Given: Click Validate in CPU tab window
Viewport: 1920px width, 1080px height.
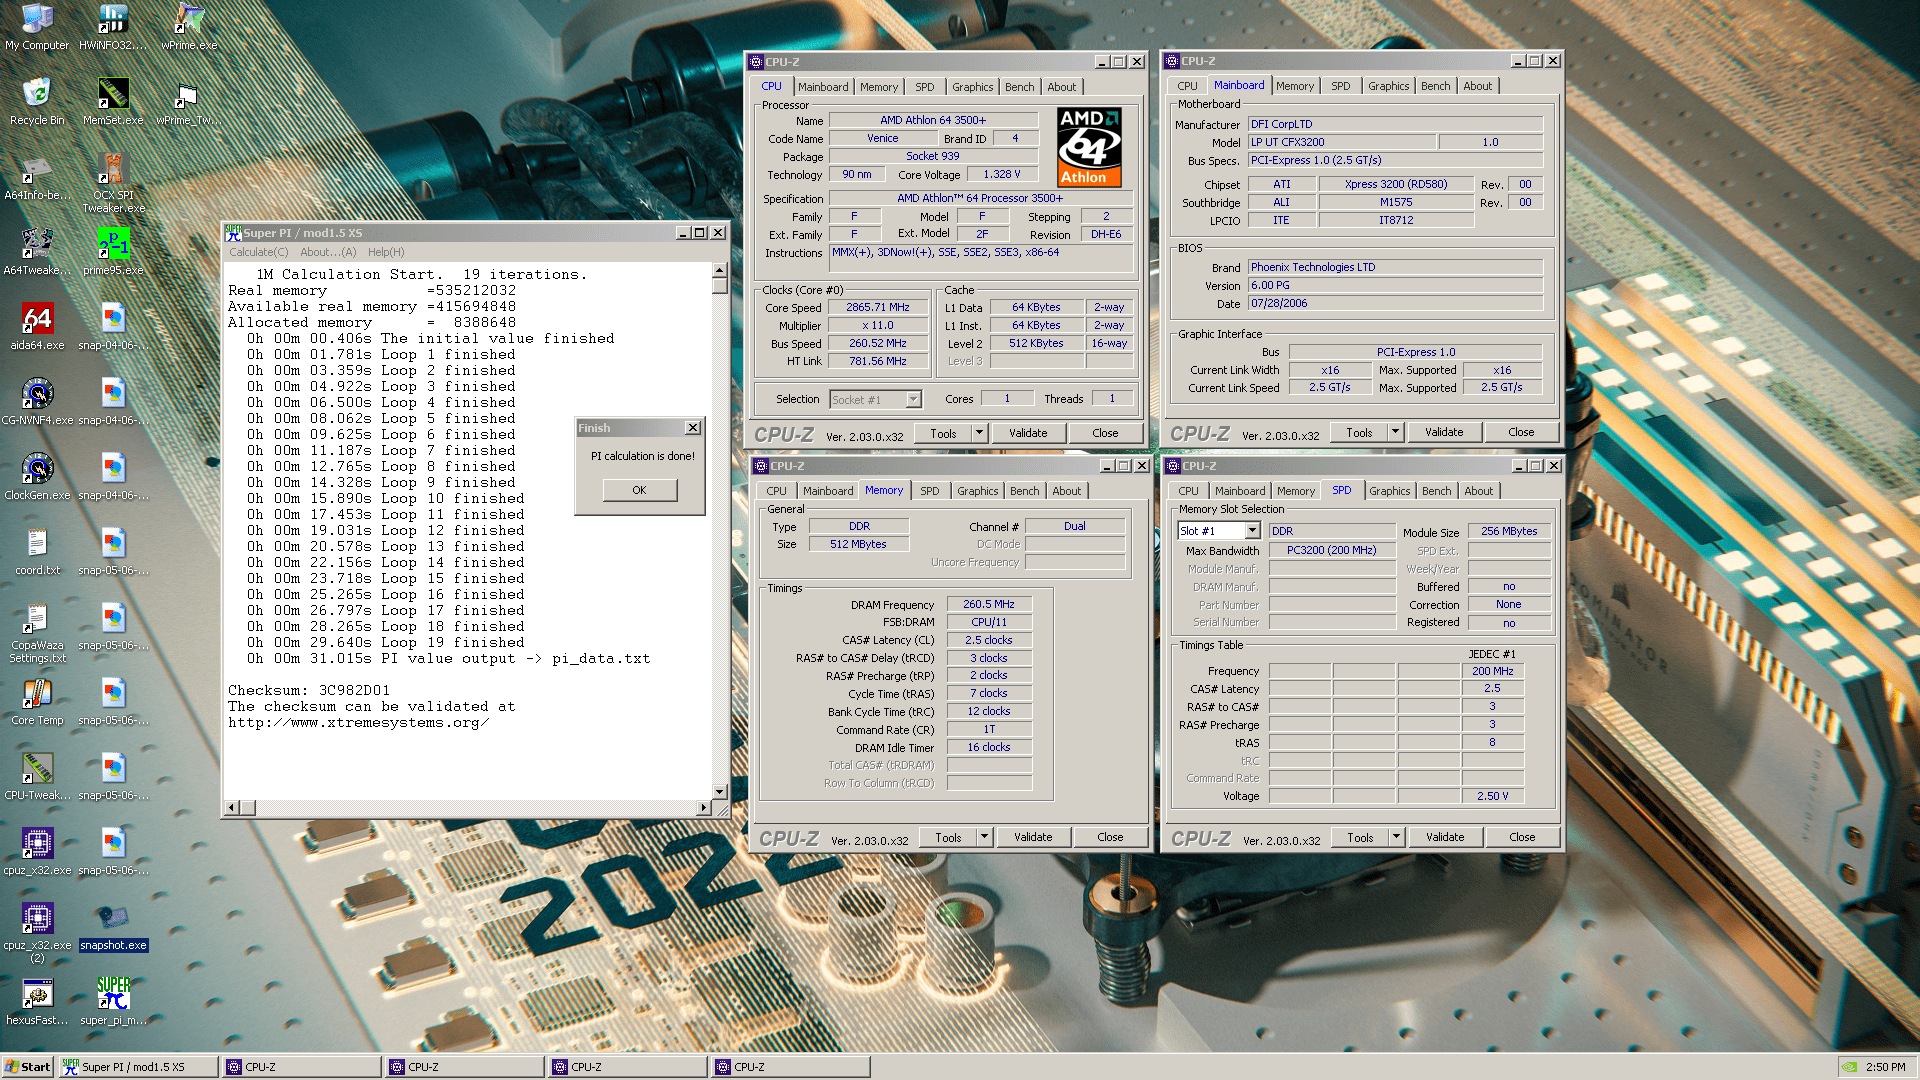Looking at the screenshot, I should 1028,433.
